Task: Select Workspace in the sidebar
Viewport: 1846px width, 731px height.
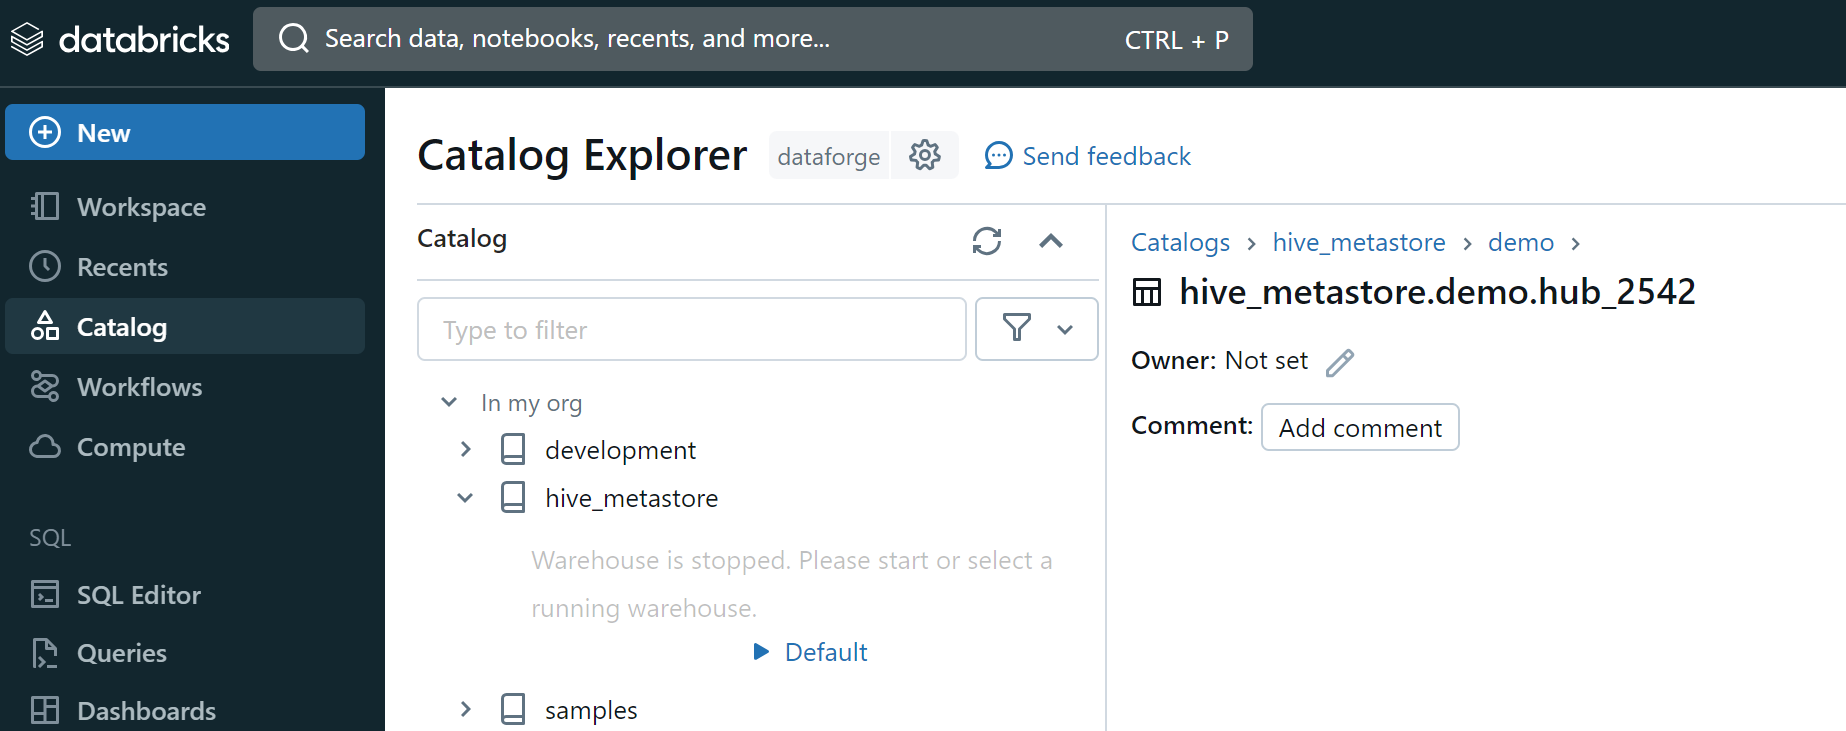Action: [185, 206]
